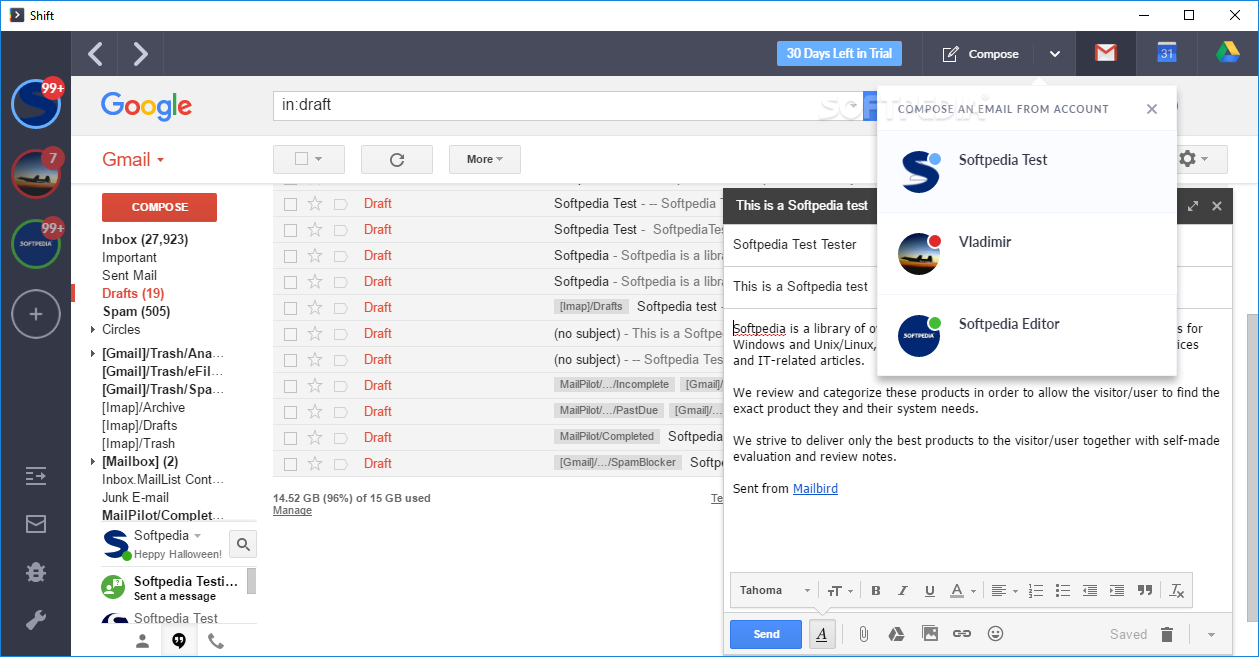The image size is (1259, 657).
Task: Open the Tahoma font dropdown
Action: coord(775,591)
